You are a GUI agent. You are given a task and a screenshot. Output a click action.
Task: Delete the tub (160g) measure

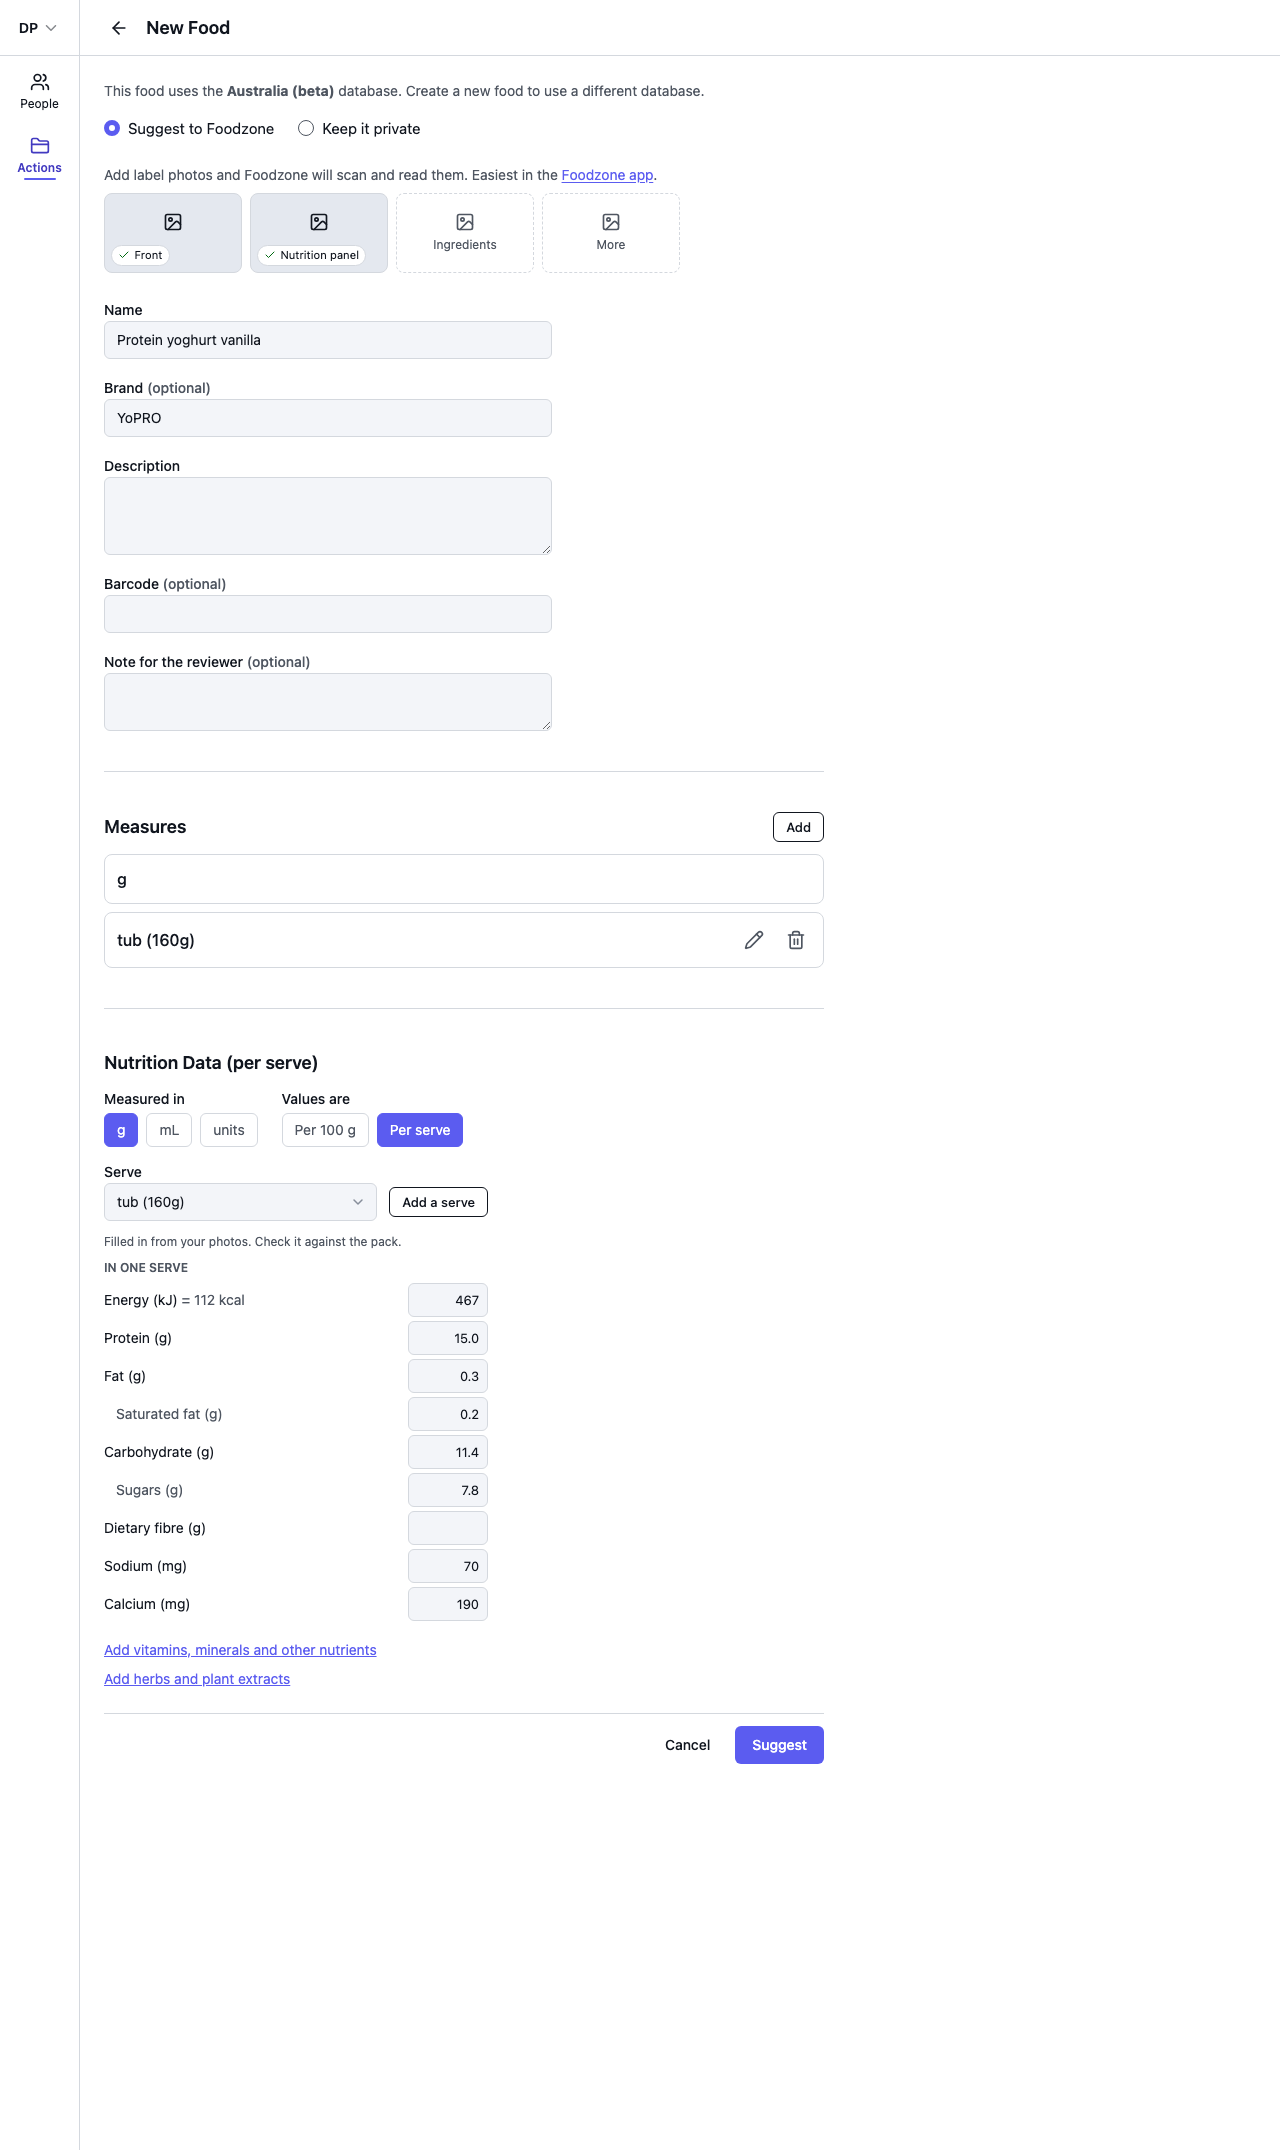(x=796, y=940)
